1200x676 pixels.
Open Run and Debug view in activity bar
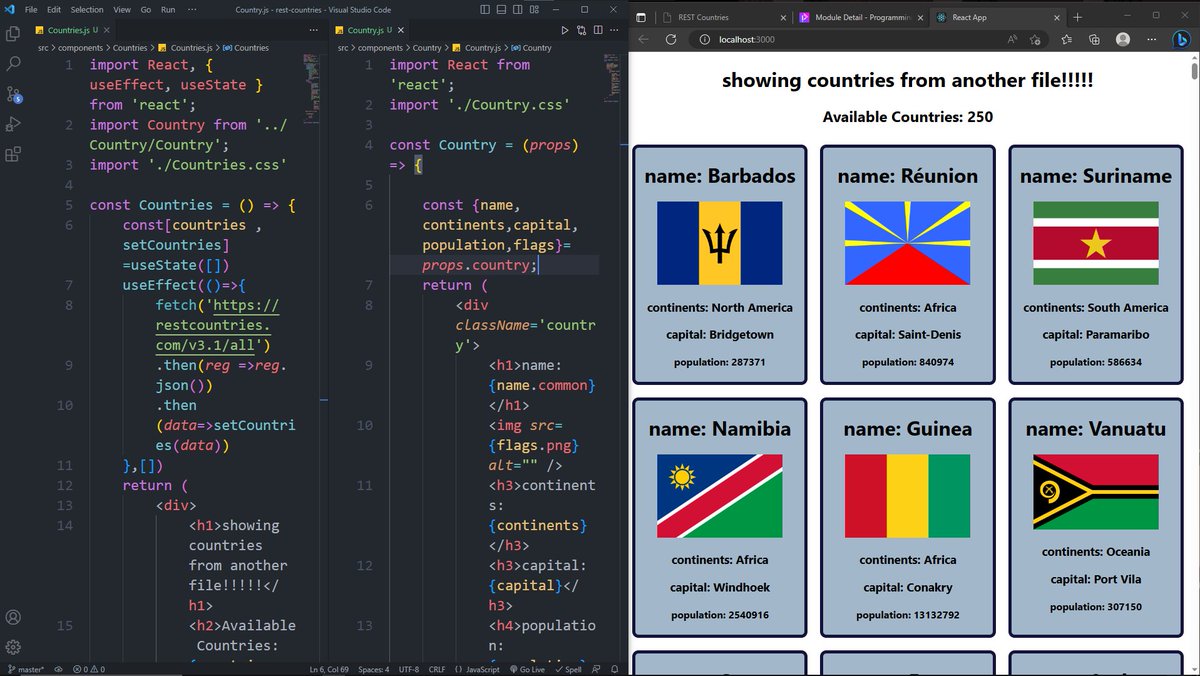coord(13,124)
